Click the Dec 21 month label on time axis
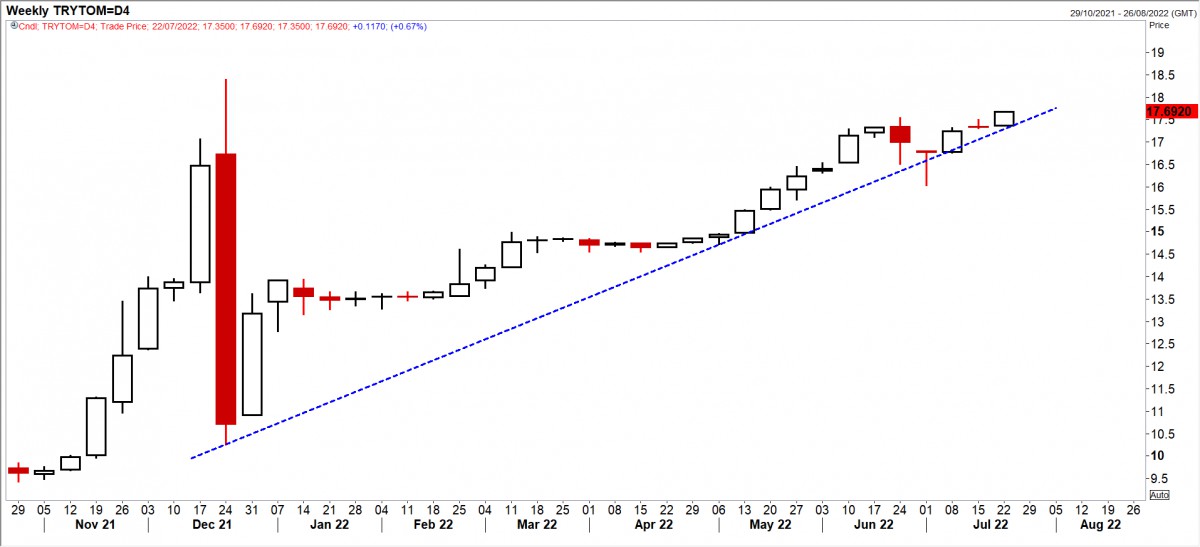Image resolution: width=1200 pixels, height=547 pixels. 213,524
